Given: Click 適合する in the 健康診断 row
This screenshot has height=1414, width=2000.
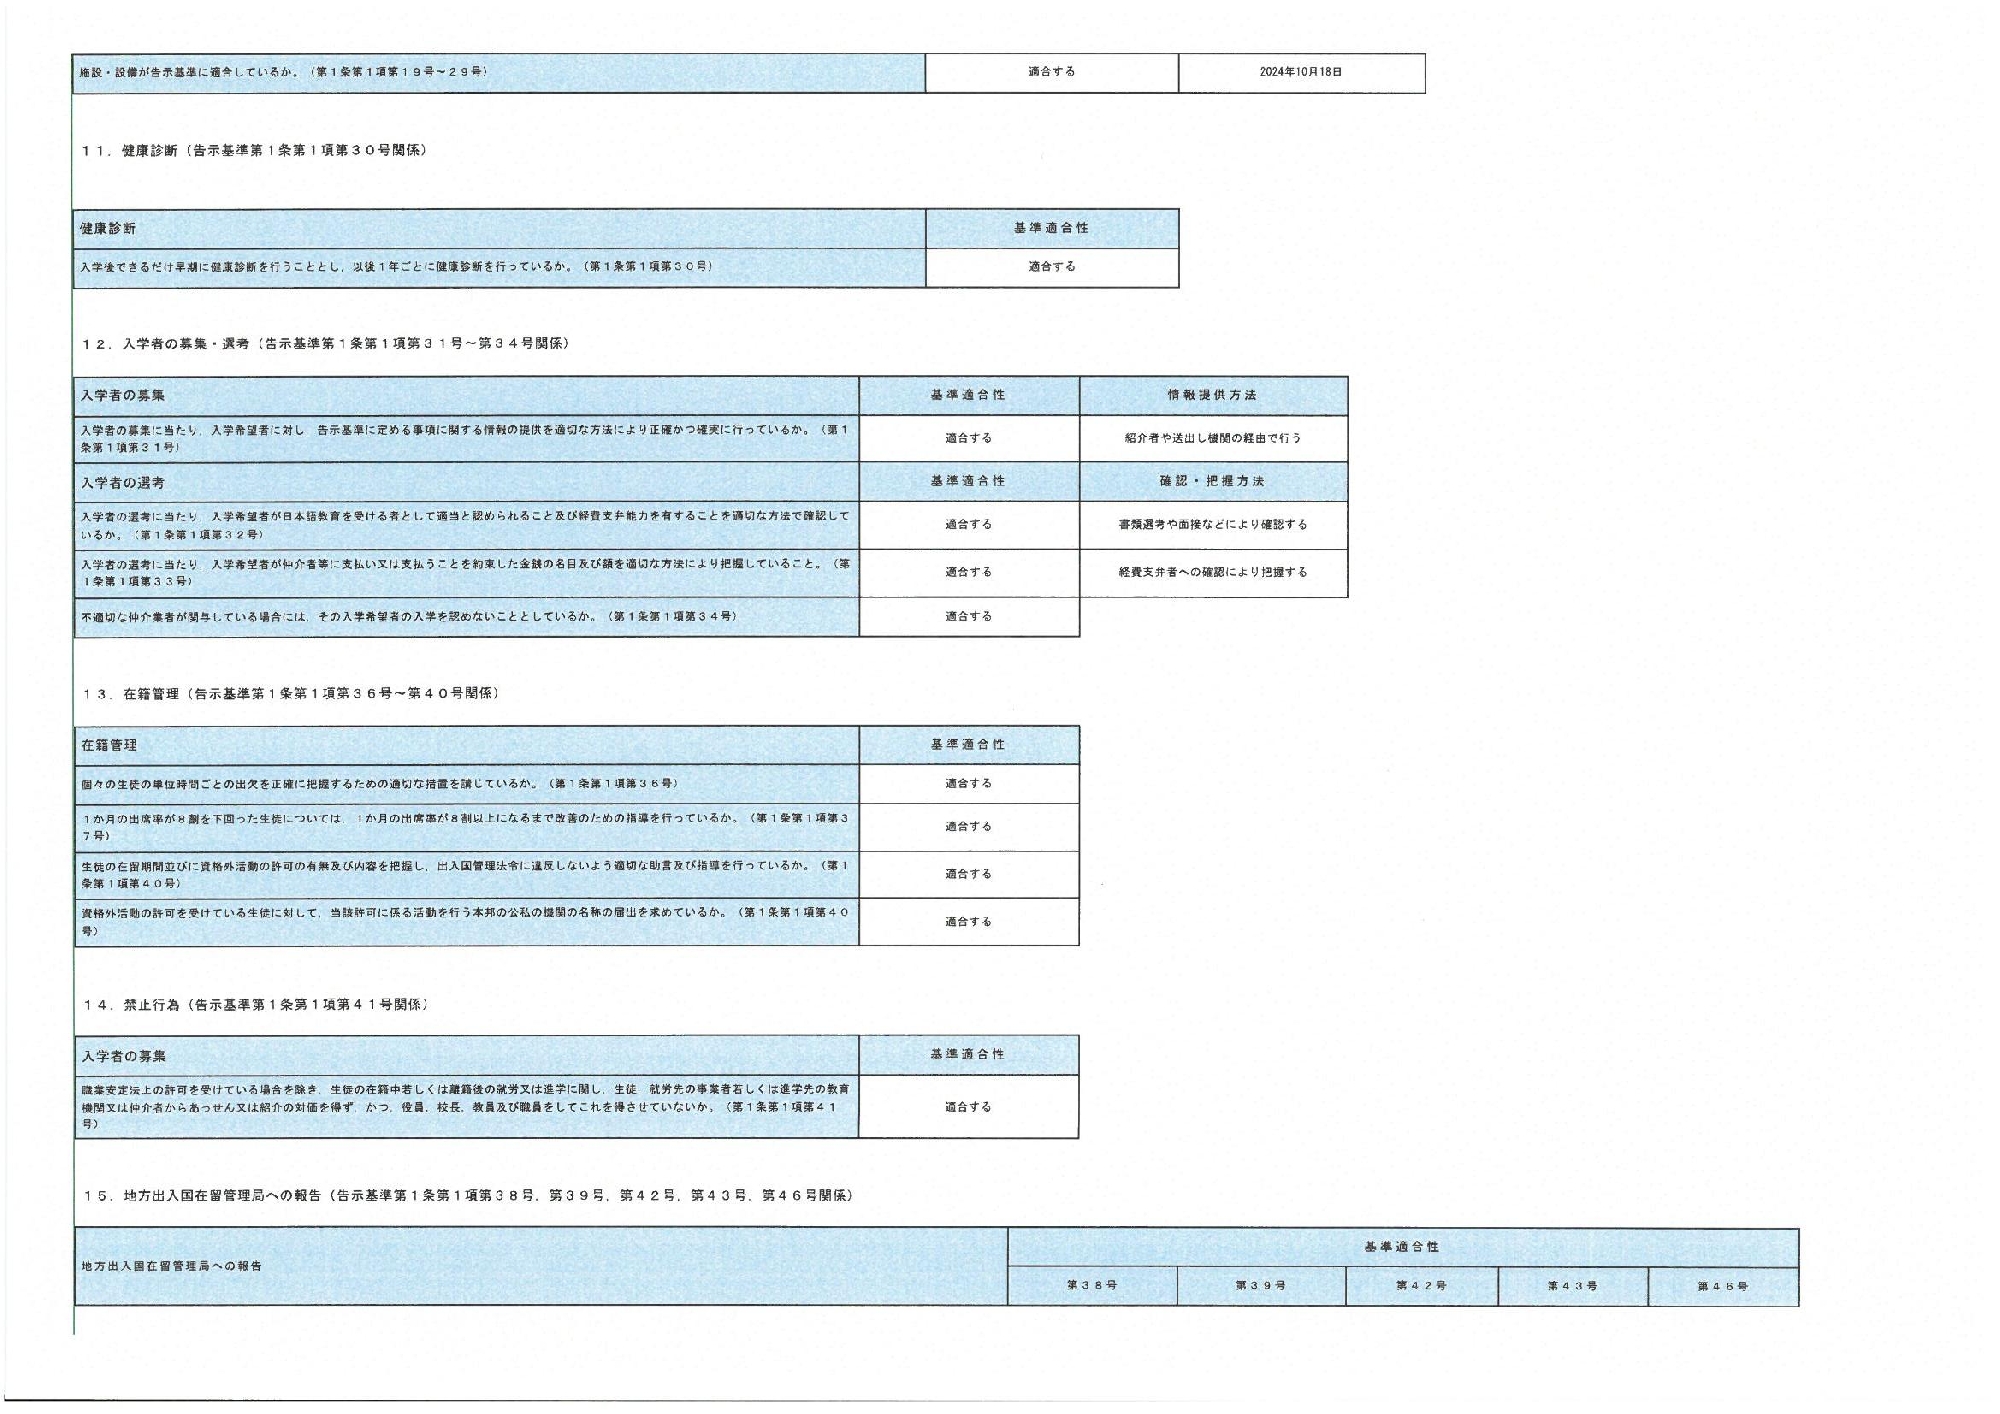Looking at the screenshot, I should click(x=1051, y=267).
